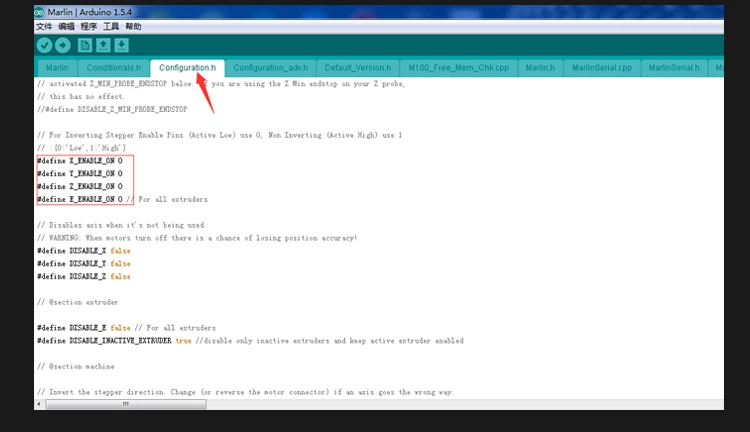Click the Upload arrow button
Image resolution: width=750 pixels, height=432 pixels.
[63, 45]
